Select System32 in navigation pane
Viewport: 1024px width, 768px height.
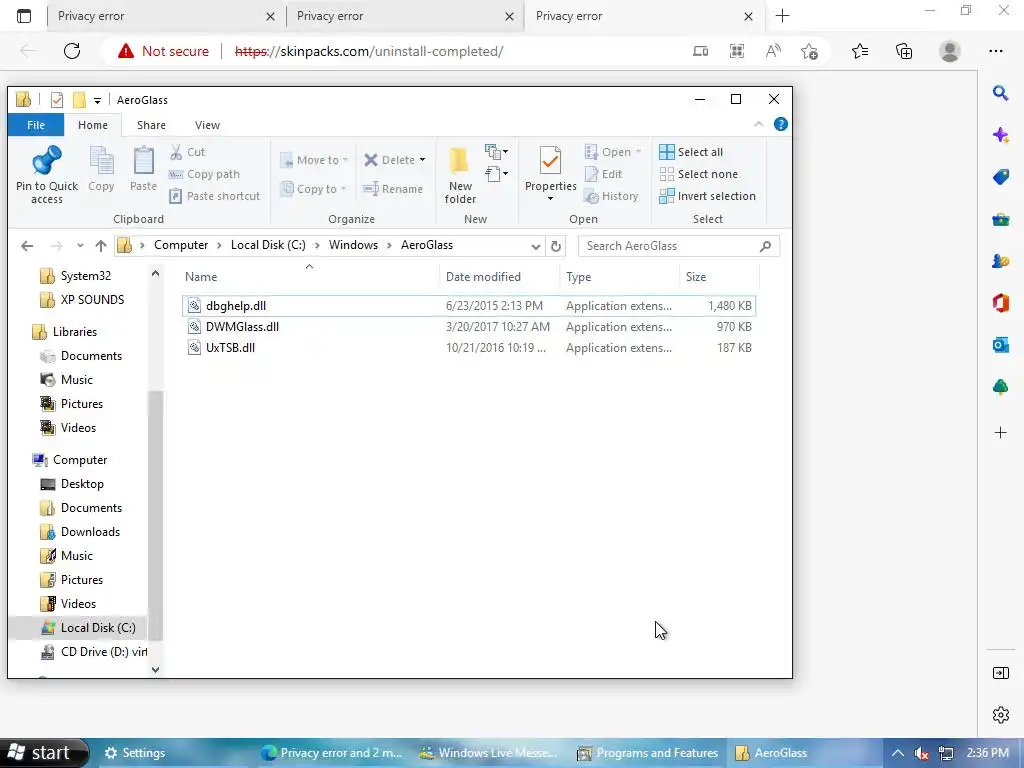tap(86, 276)
